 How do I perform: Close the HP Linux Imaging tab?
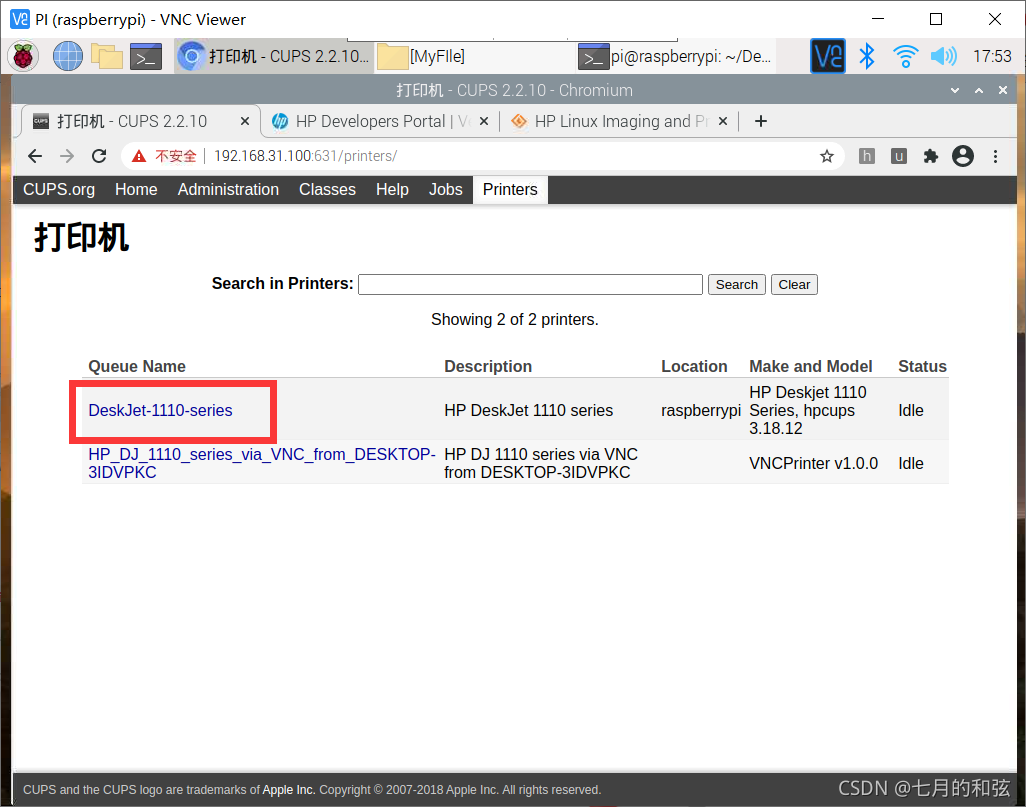pos(723,121)
